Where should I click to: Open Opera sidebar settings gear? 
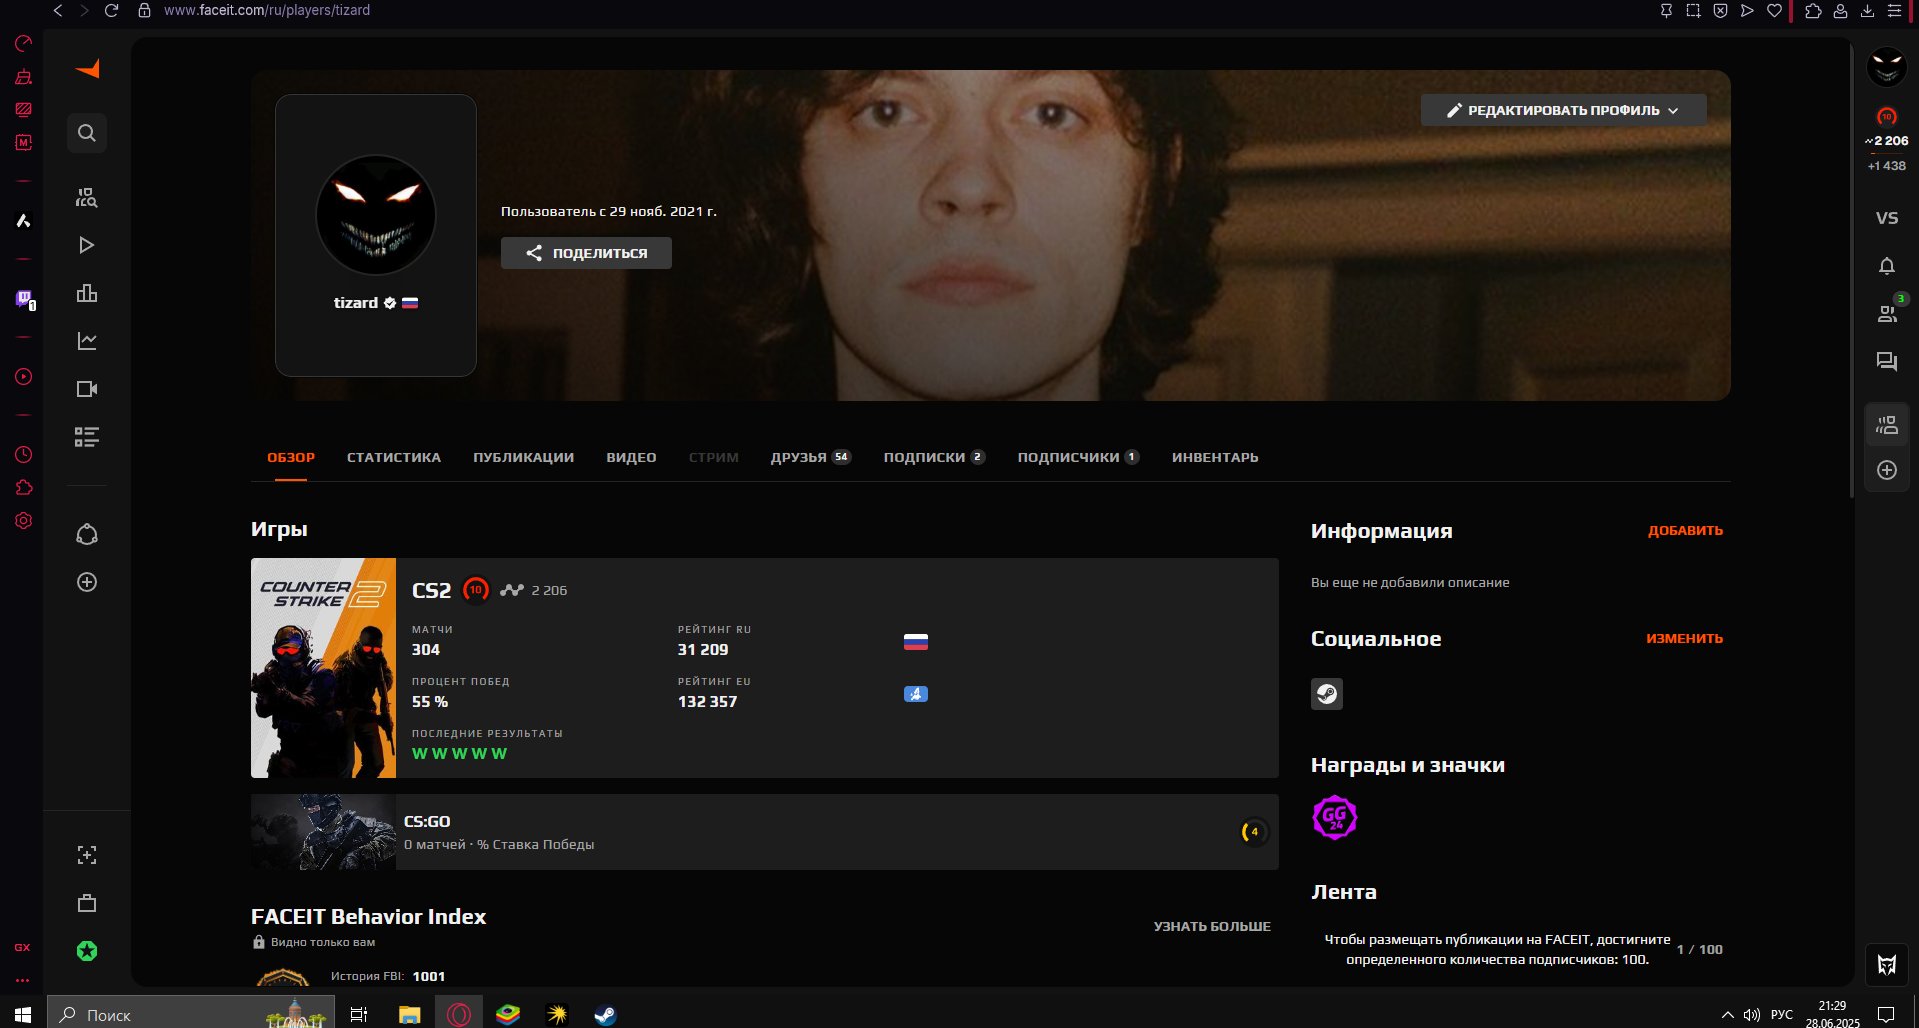coord(24,521)
